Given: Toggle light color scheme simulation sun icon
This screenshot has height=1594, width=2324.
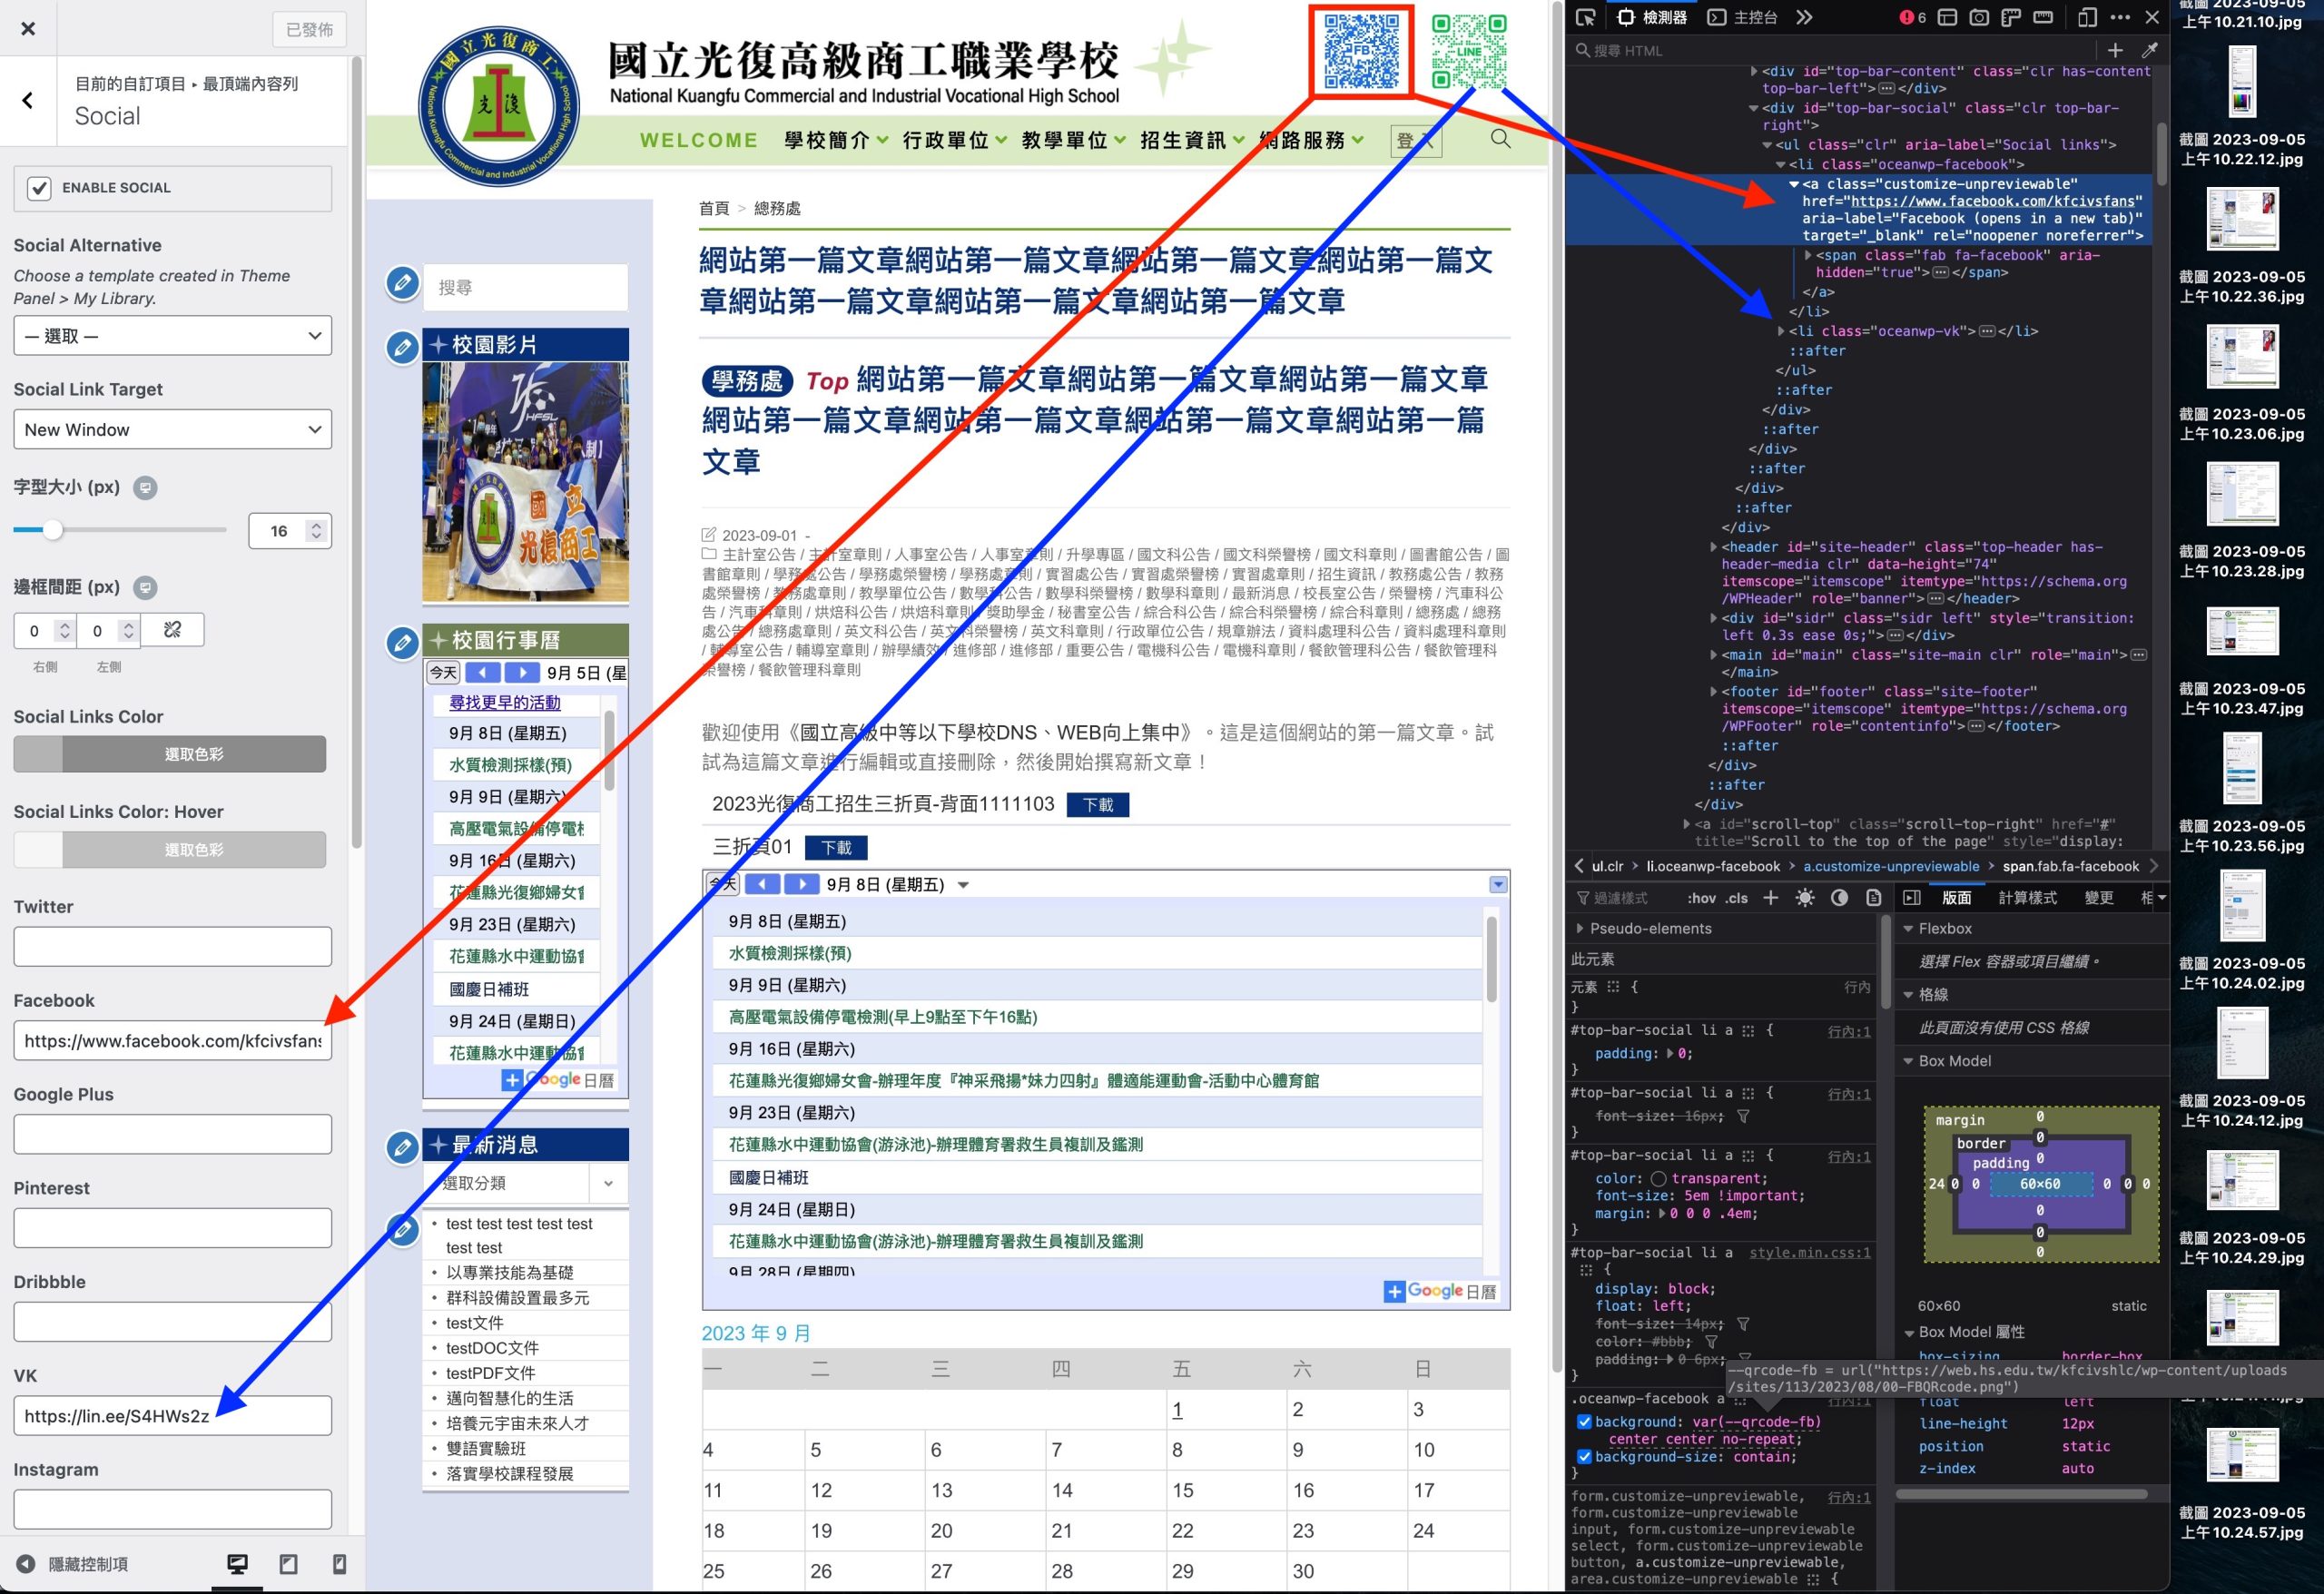Looking at the screenshot, I should click(x=1805, y=898).
